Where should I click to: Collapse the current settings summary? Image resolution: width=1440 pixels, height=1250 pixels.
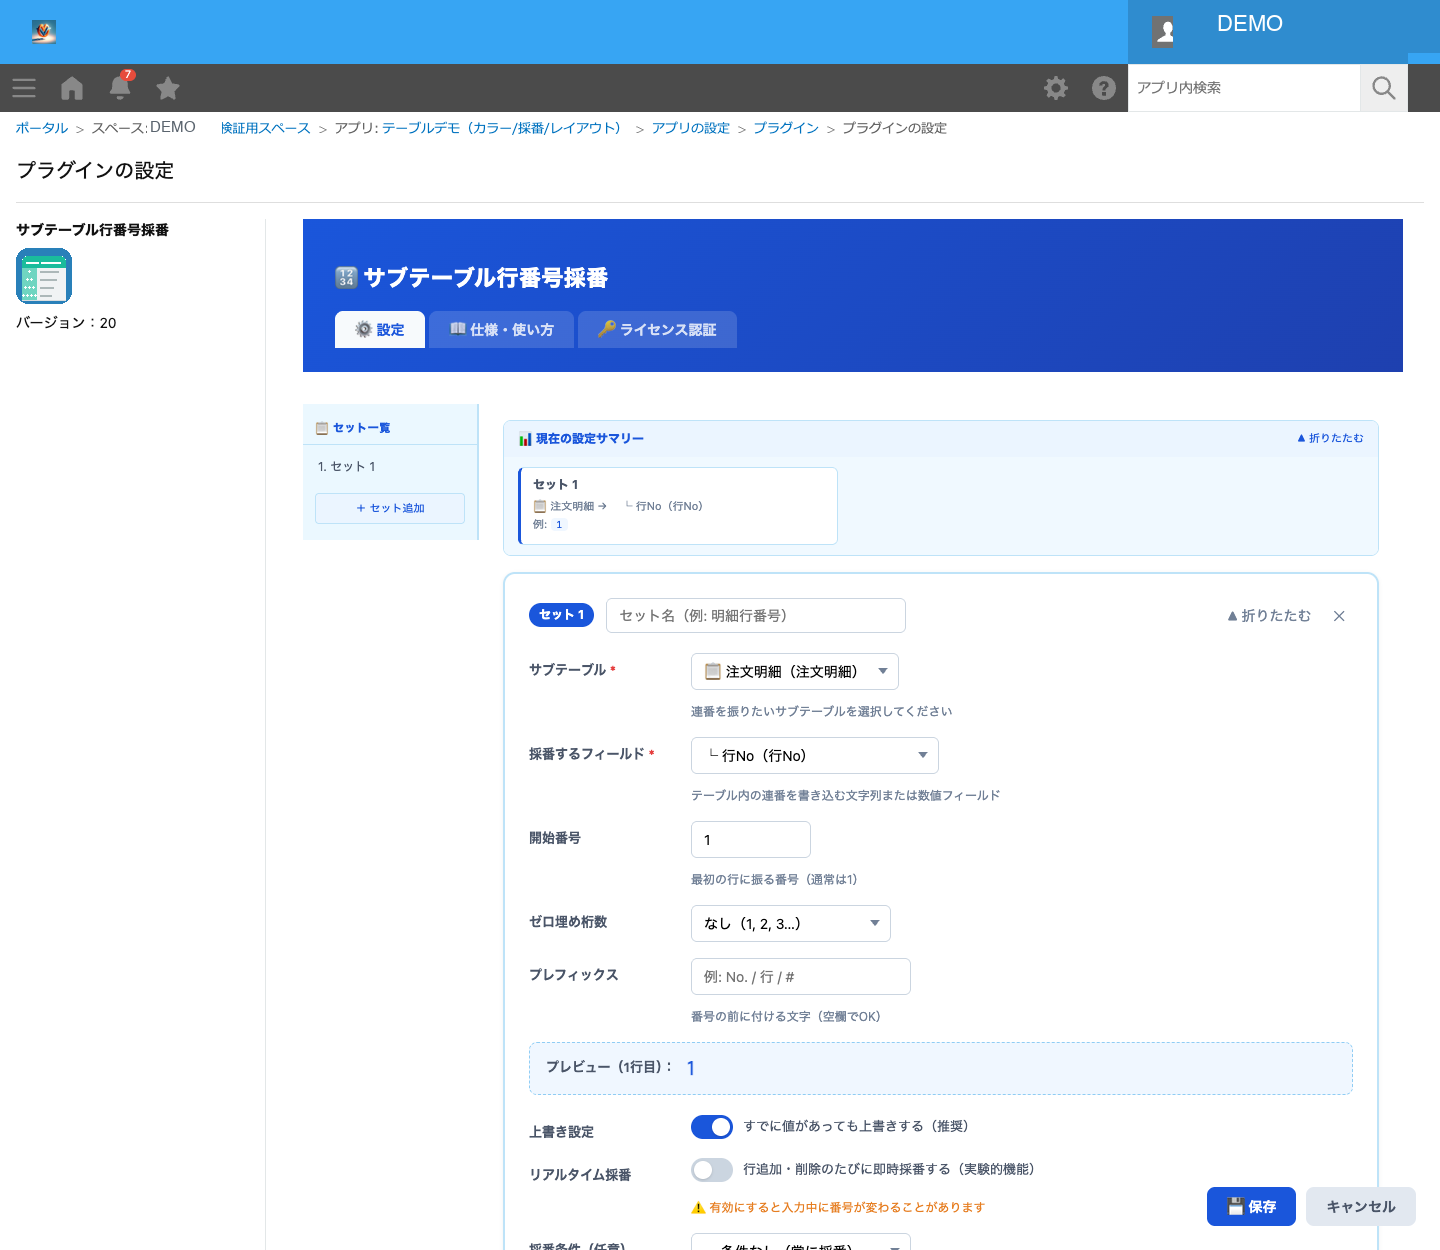[x=1330, y=438]
